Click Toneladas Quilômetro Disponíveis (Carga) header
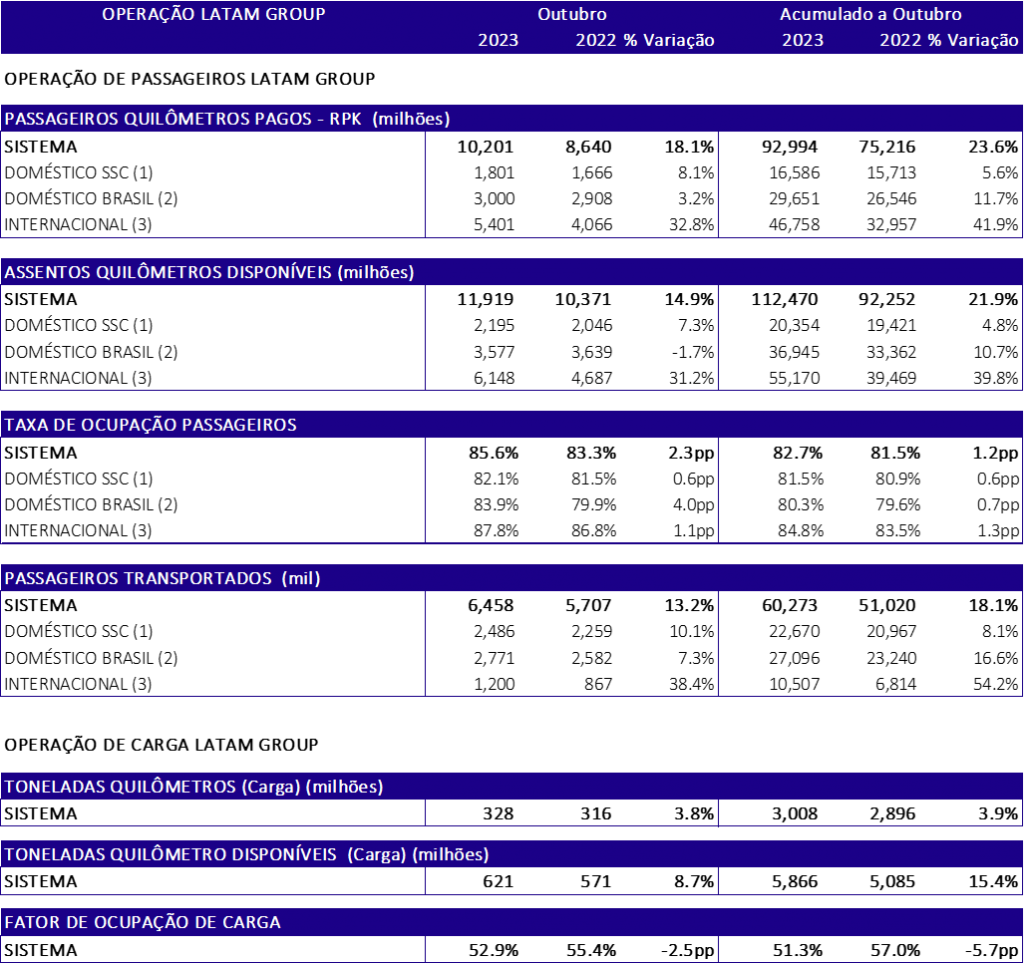1024x964 pixels. (246, 855)
